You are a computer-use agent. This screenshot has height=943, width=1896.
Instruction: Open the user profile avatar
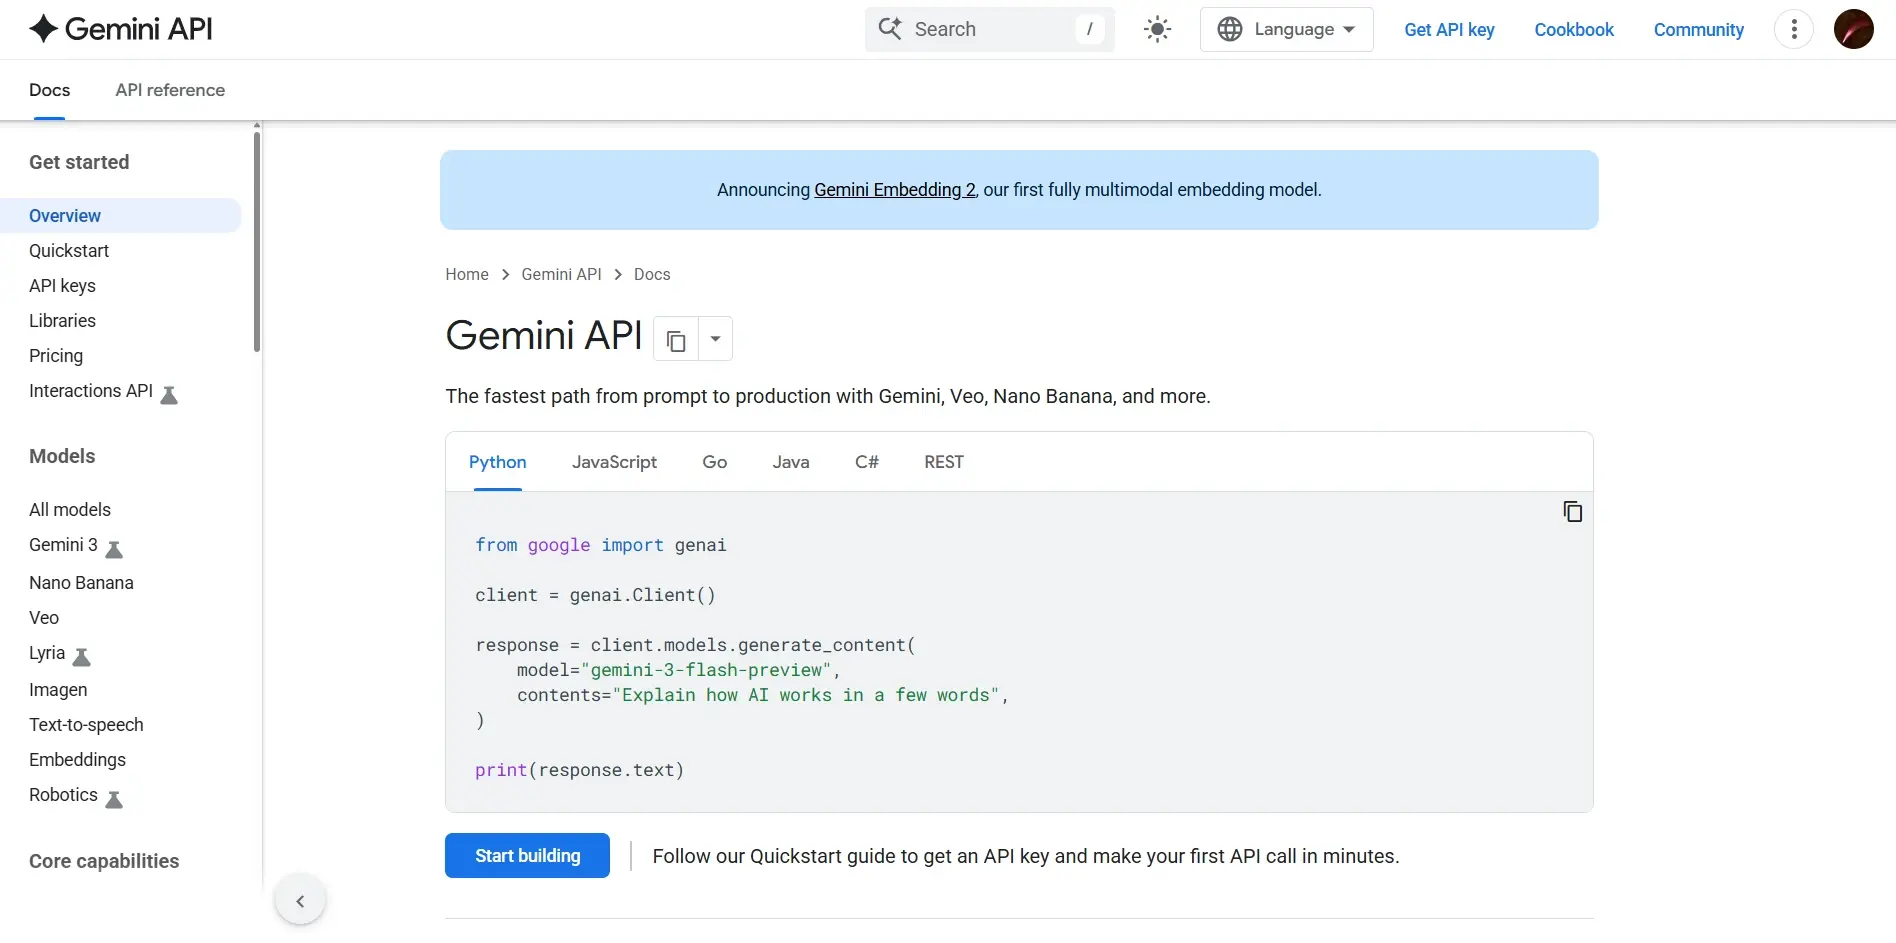[x=1854, y=29]
